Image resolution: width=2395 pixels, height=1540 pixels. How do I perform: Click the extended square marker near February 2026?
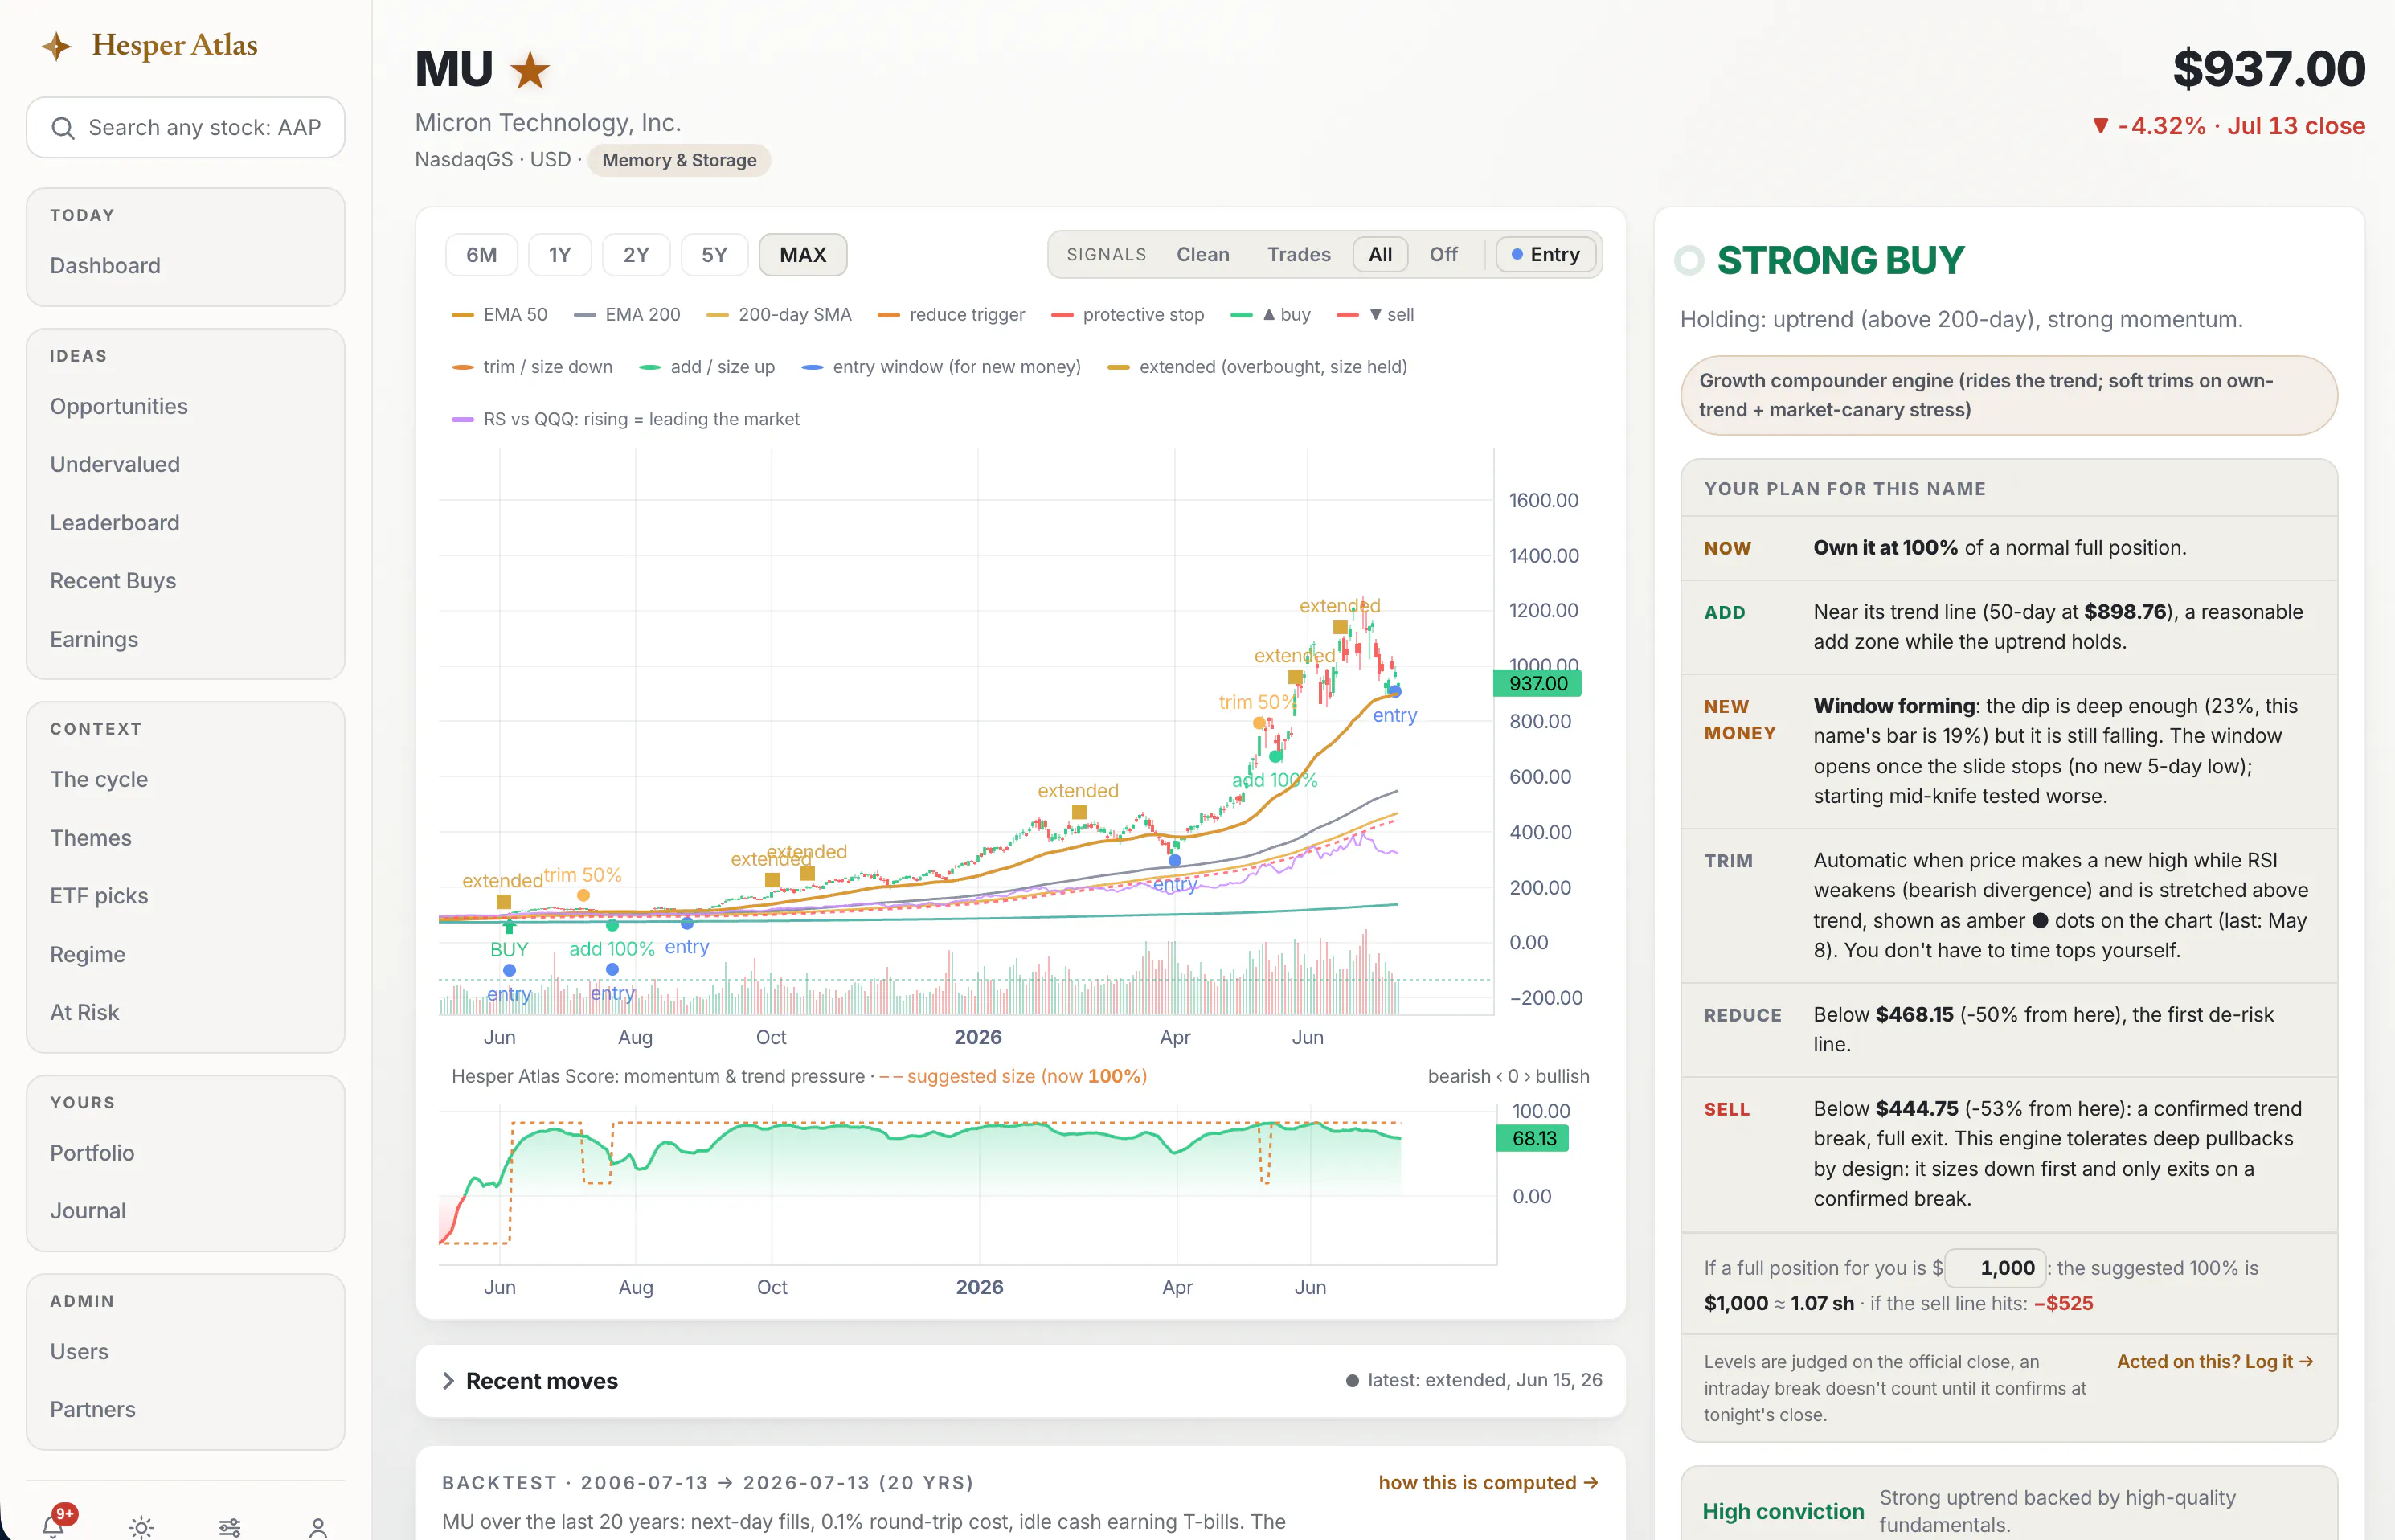click(1079, 812)
